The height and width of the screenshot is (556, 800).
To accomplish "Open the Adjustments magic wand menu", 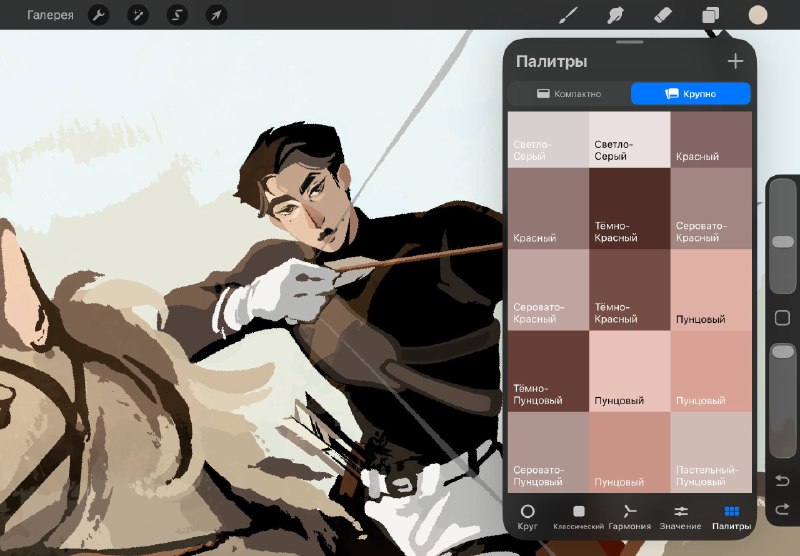I will (x=138, y=15).
